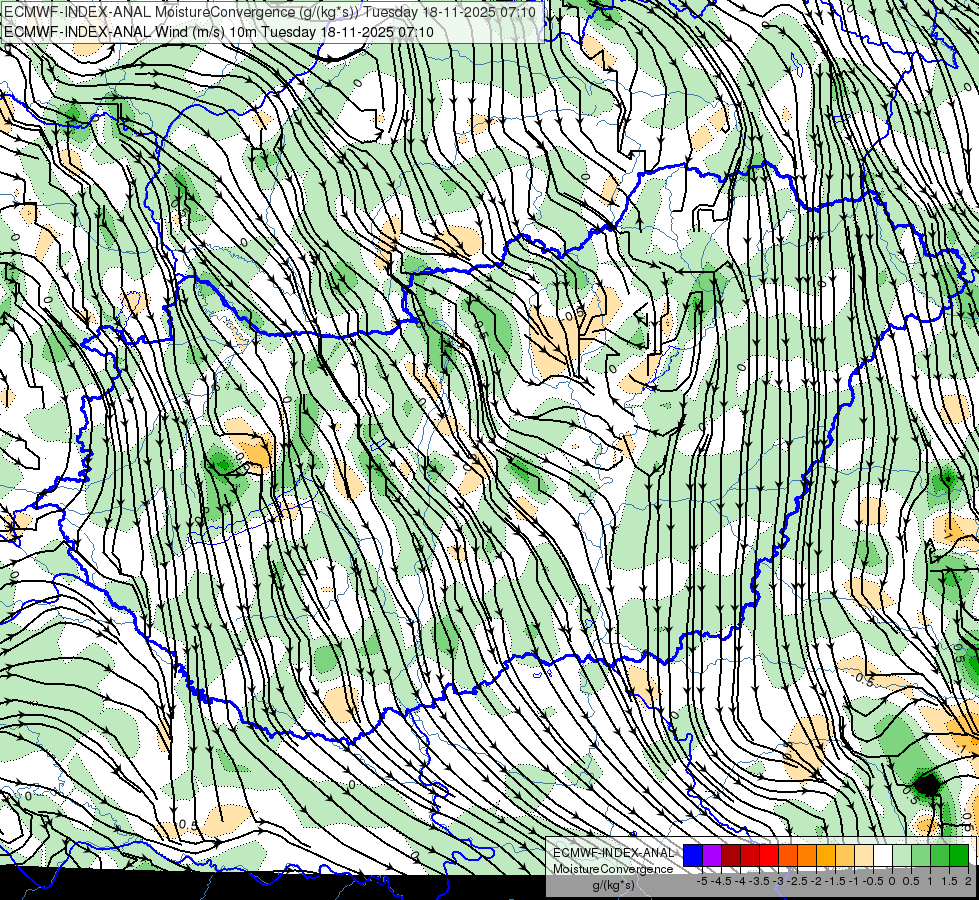
Task: Click the Wind (m/s) 10m title line
Action: coord(219,32)
